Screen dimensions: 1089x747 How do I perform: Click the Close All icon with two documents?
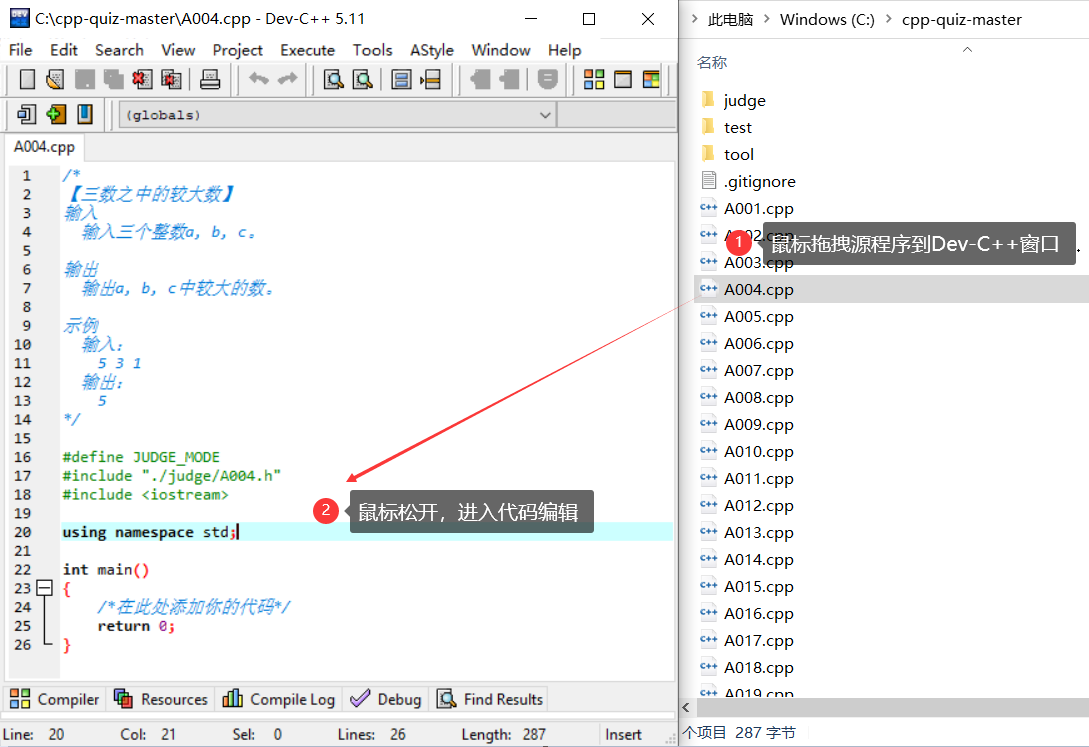click(x=171, y=79)
